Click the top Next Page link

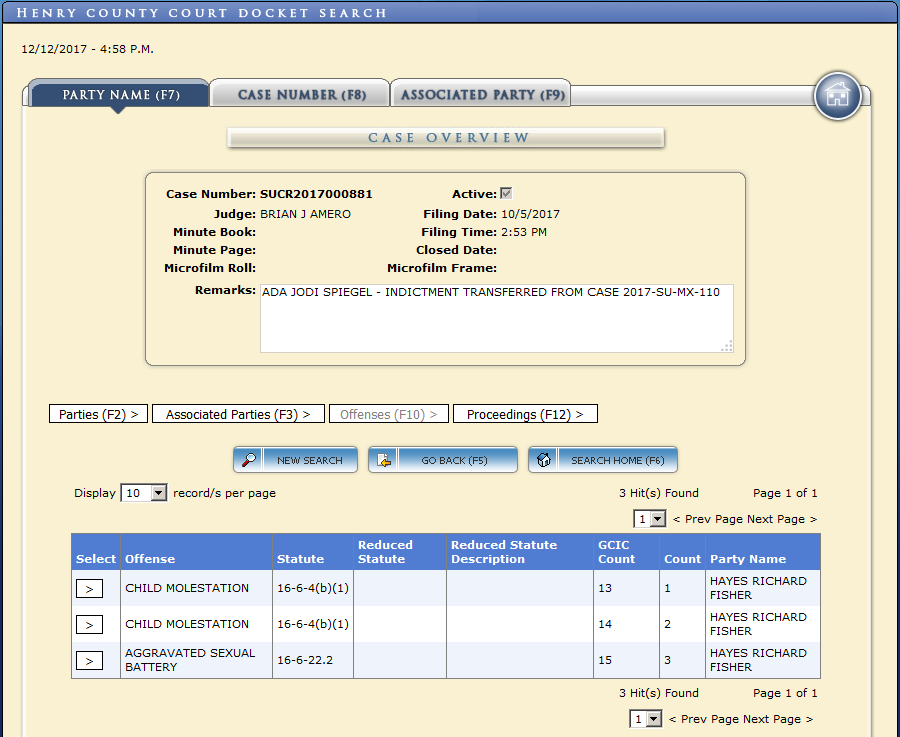[x=781, y=519]
